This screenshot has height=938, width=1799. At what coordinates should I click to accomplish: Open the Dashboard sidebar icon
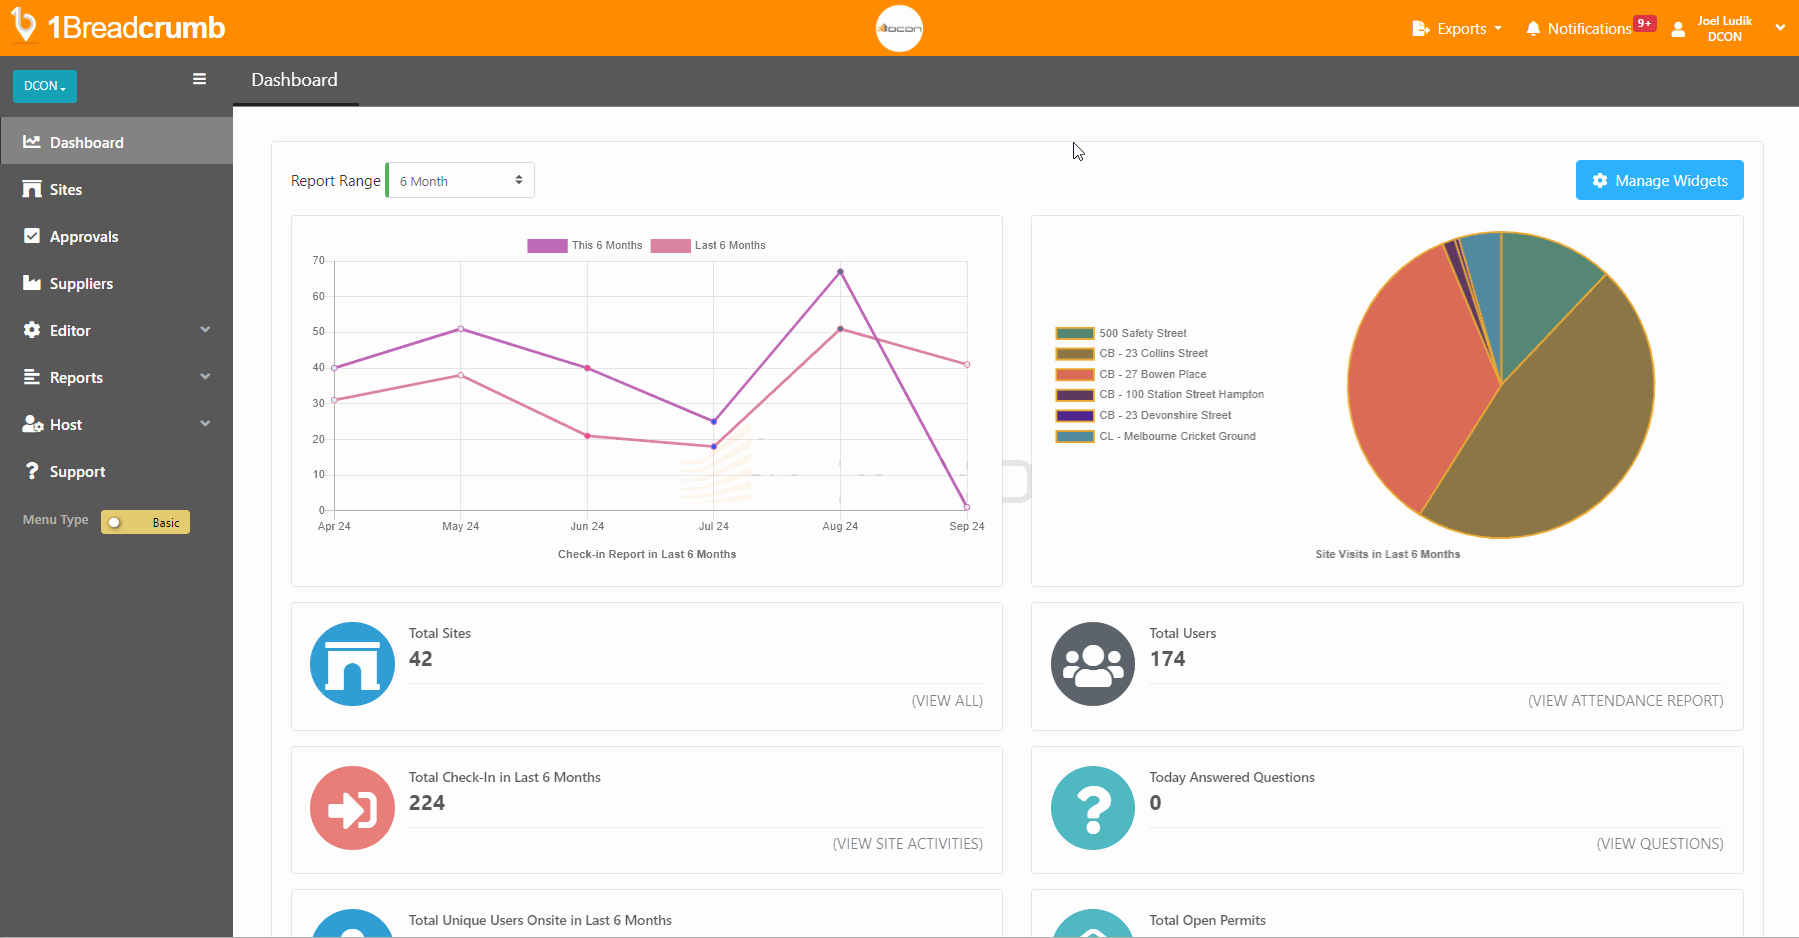tap(32, 142)
